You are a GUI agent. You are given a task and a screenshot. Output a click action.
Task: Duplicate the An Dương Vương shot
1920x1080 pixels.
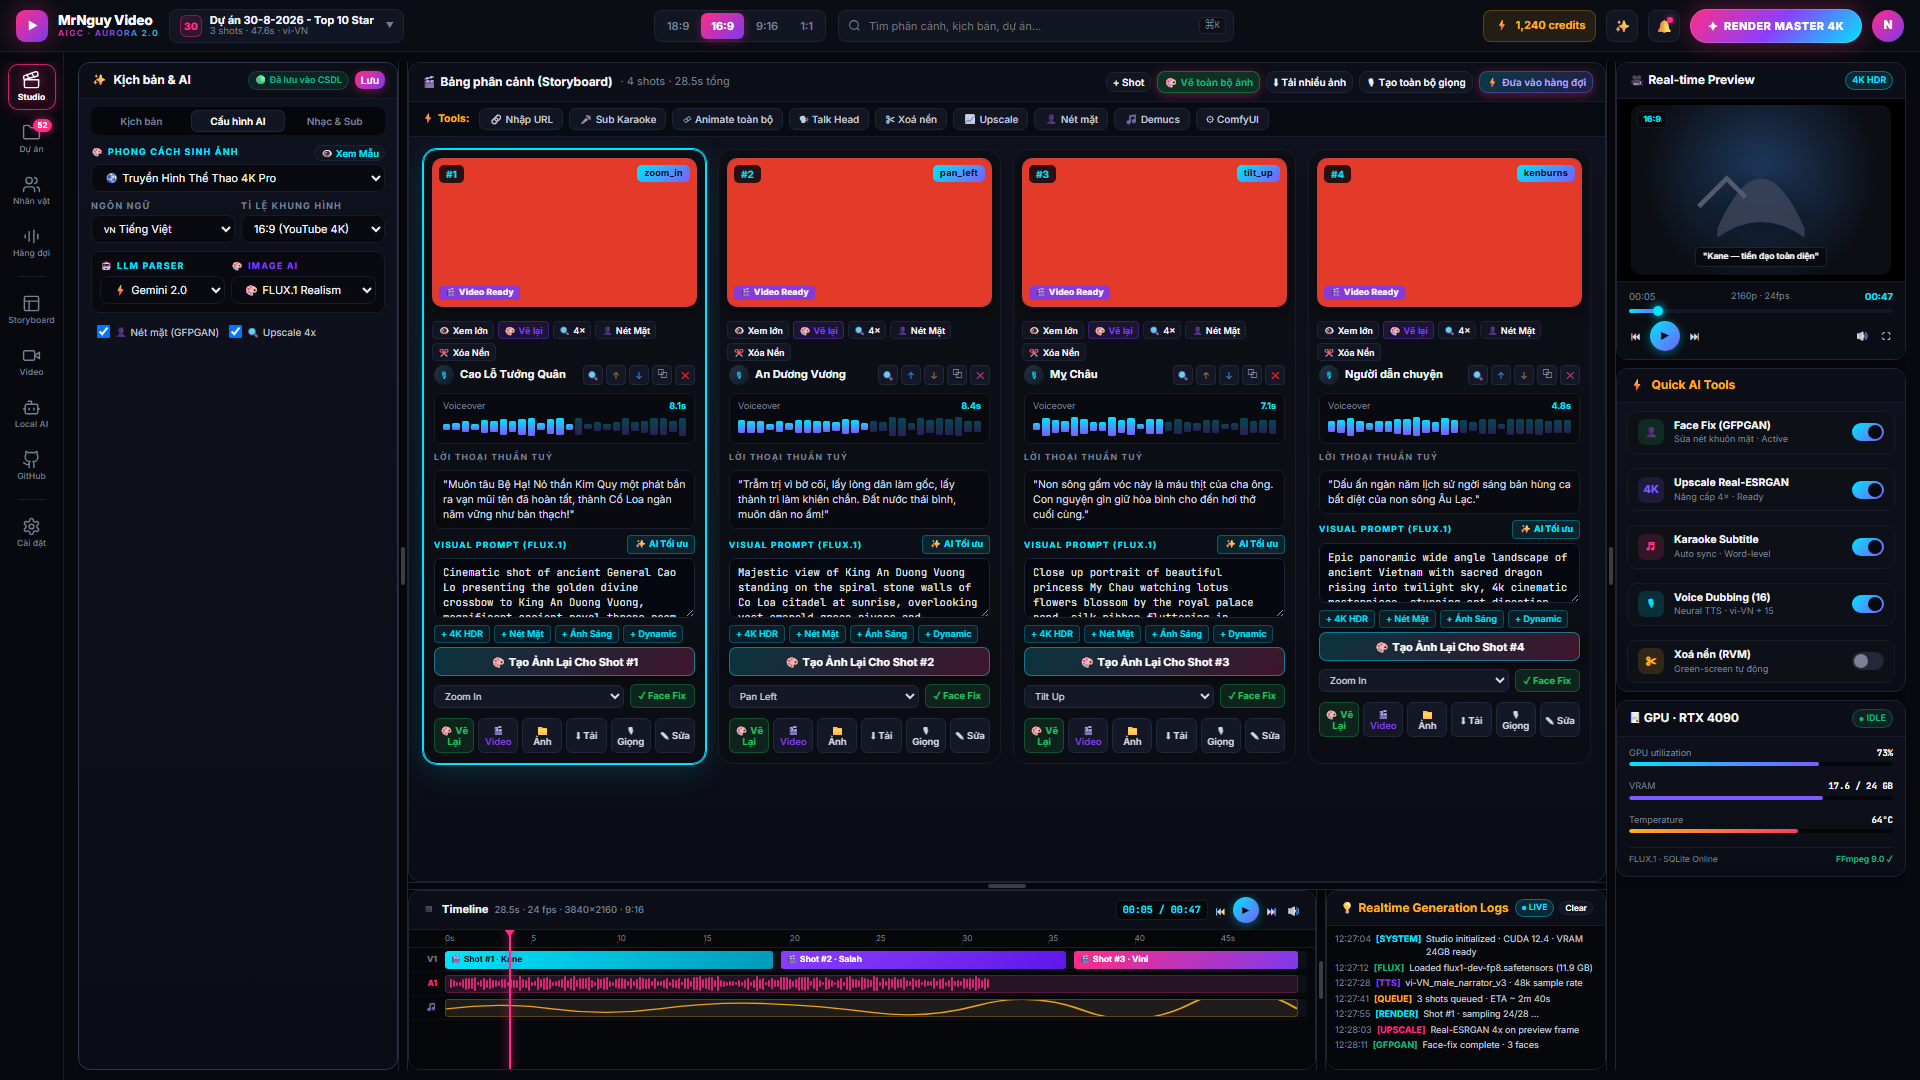[x=957, y=375]
